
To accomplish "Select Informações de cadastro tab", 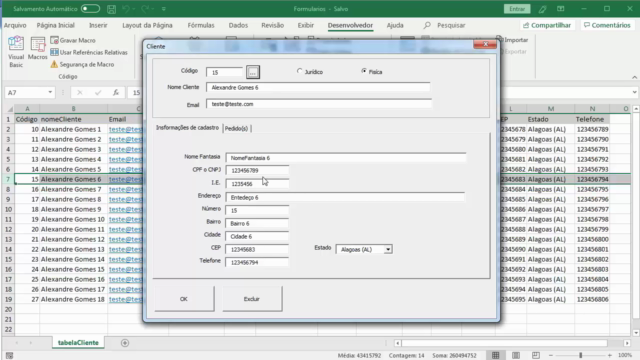I will pyautogui.click(x=187, y=128).
